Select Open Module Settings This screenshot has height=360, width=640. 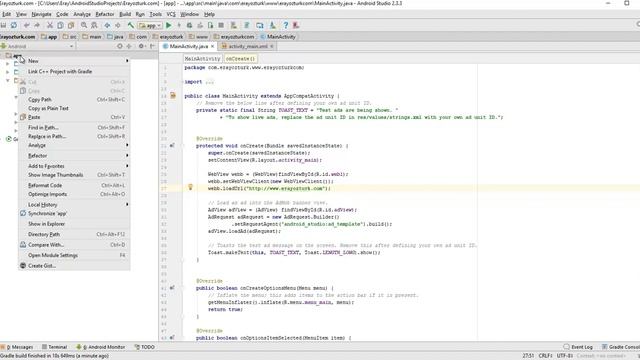[x=74, y=256]
